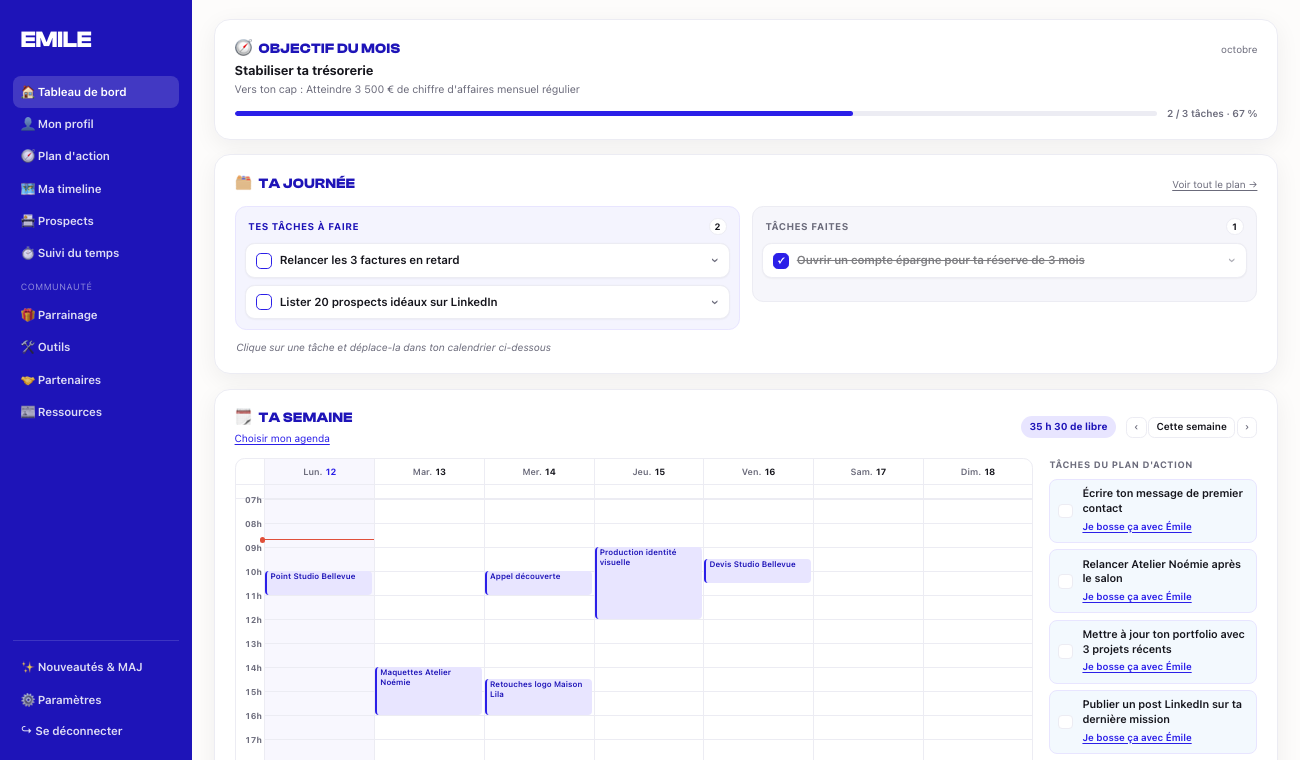
Task: Tick the Relancer Atelier Noémie checkbox
Action: pos(1066,581)
